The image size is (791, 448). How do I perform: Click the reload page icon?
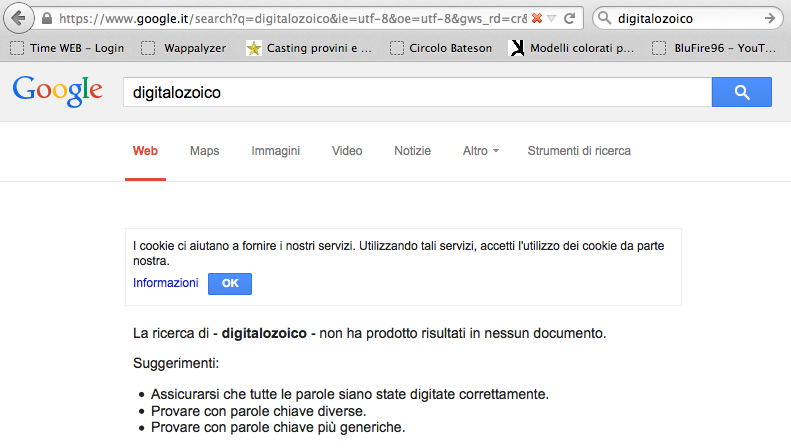pos(570,19)
